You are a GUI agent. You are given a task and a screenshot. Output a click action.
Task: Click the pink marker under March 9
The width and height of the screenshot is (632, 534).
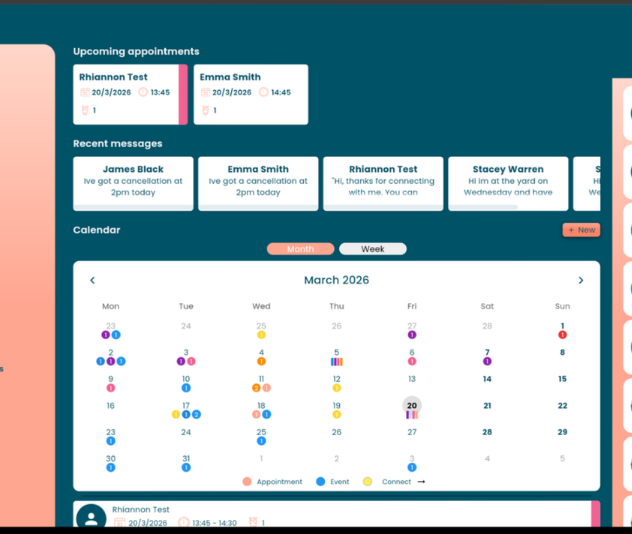[110, 388]
